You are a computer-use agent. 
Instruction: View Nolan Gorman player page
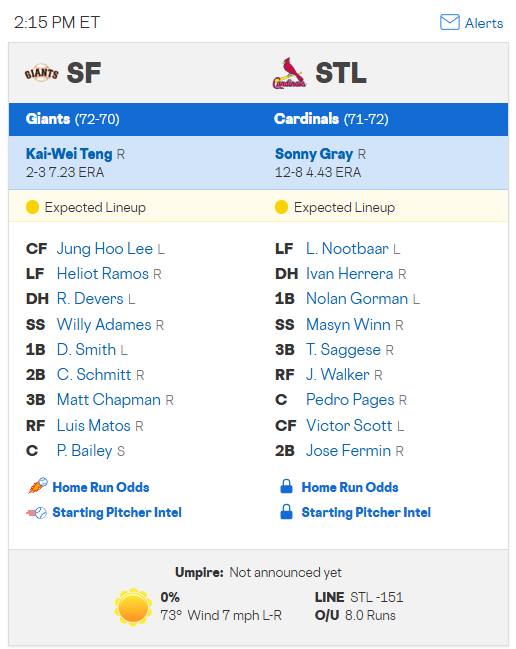click(357, 299)
